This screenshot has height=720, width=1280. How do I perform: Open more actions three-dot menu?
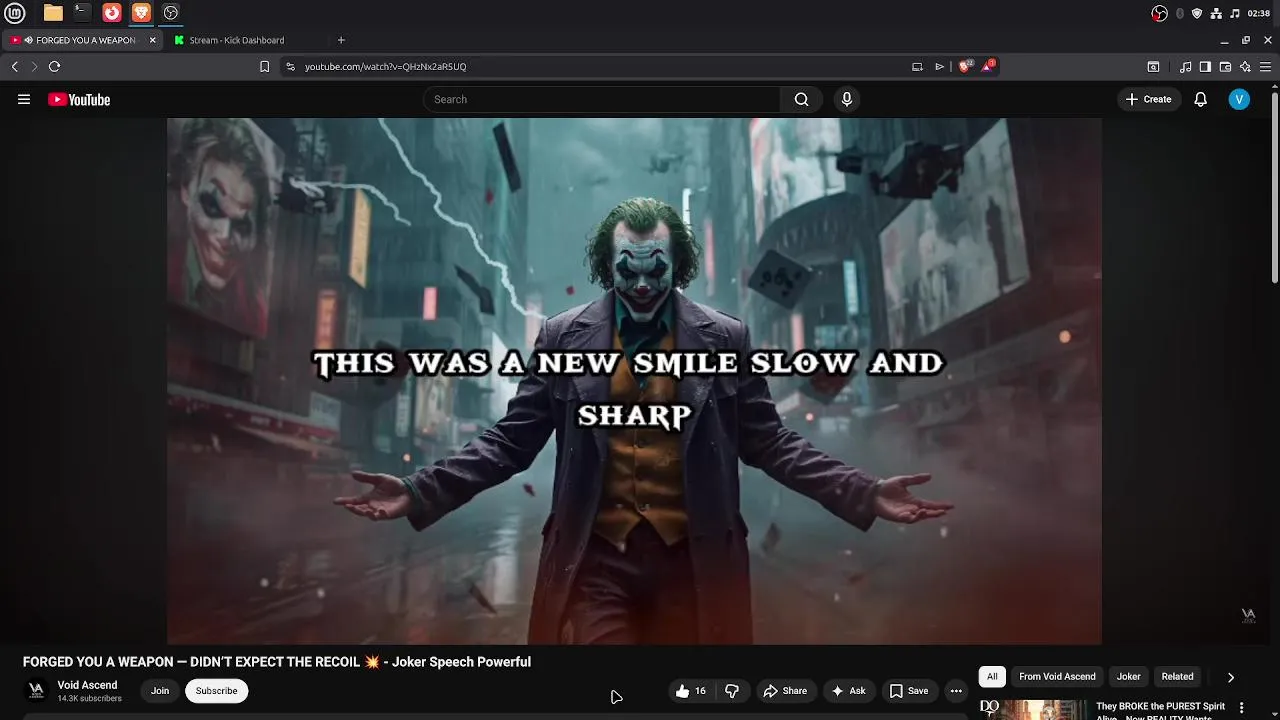point(956,691)
